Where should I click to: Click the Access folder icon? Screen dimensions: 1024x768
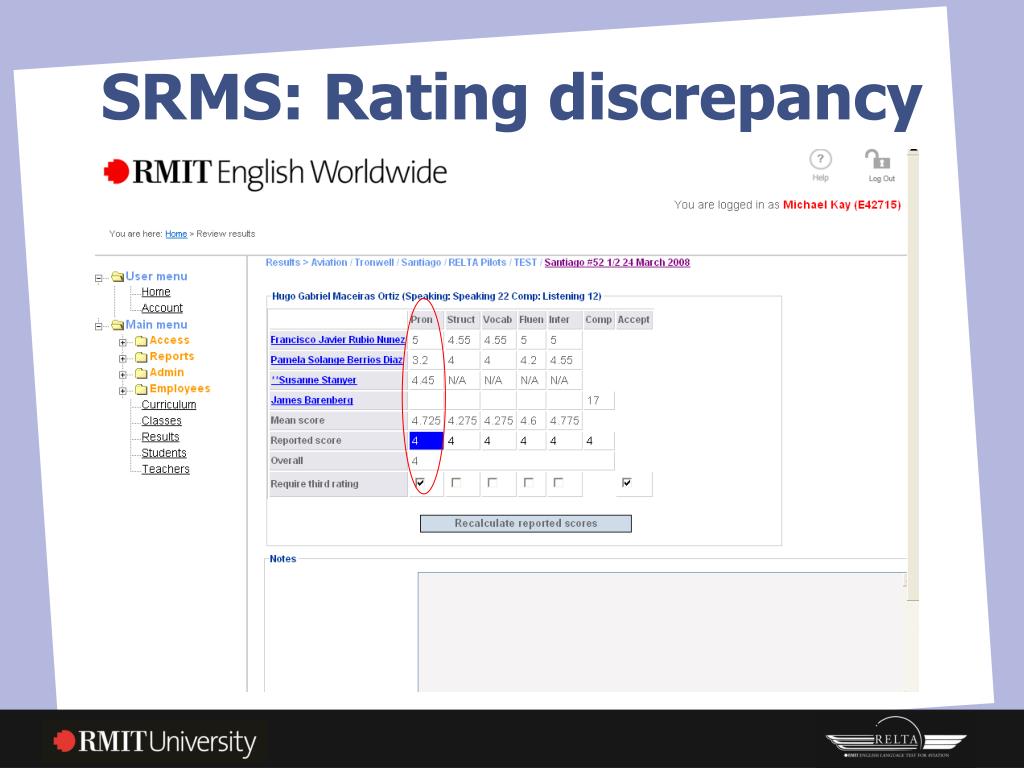pos(141,341)
